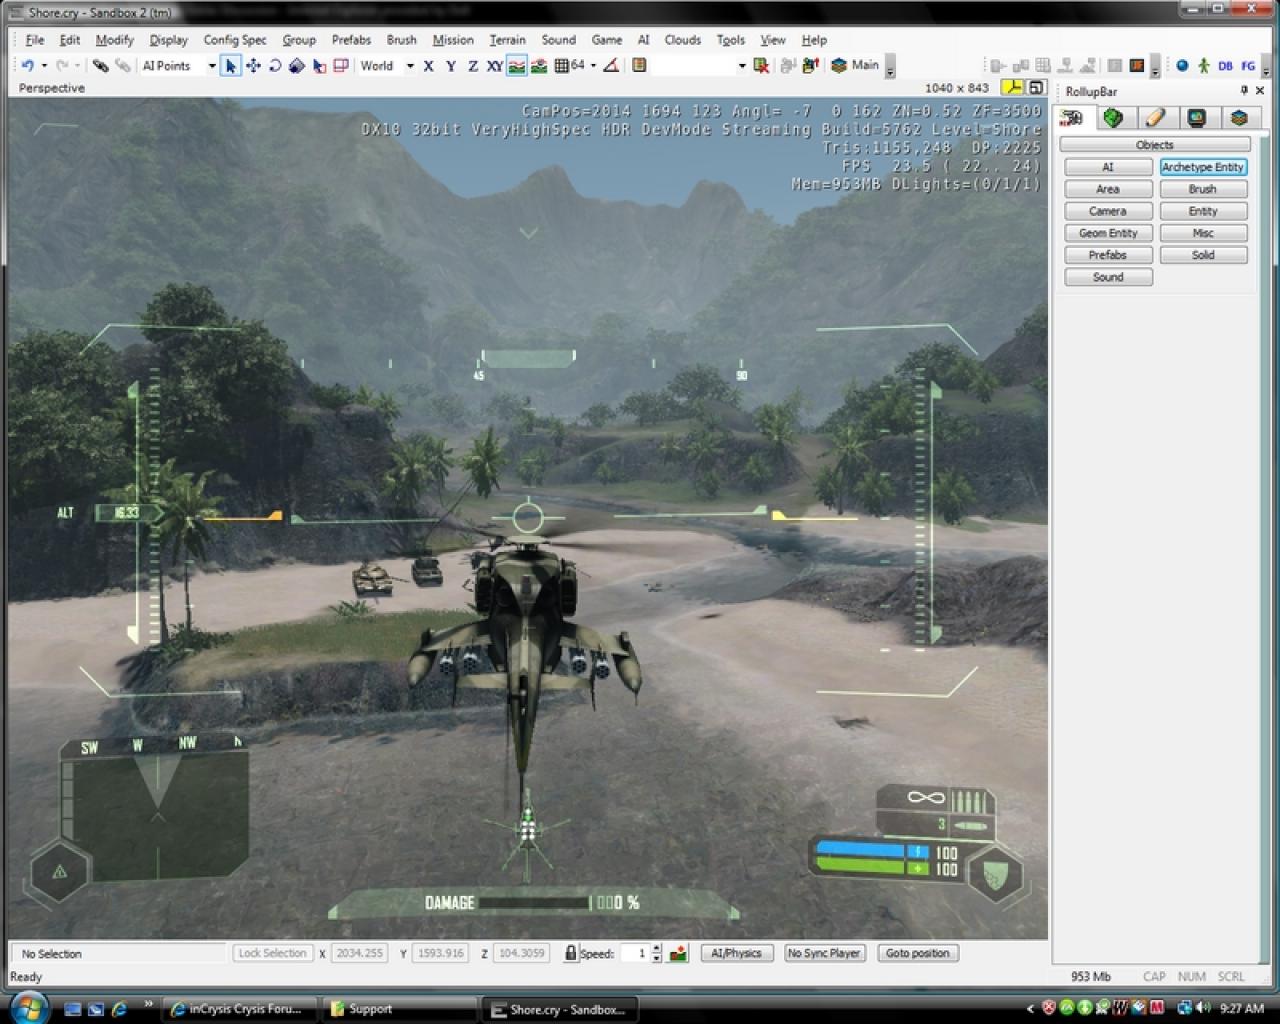Viewport: 1280px width, 1024px height.
Task: Activate the Move tool with crossed arrows
Action: (x=253, y=66)
